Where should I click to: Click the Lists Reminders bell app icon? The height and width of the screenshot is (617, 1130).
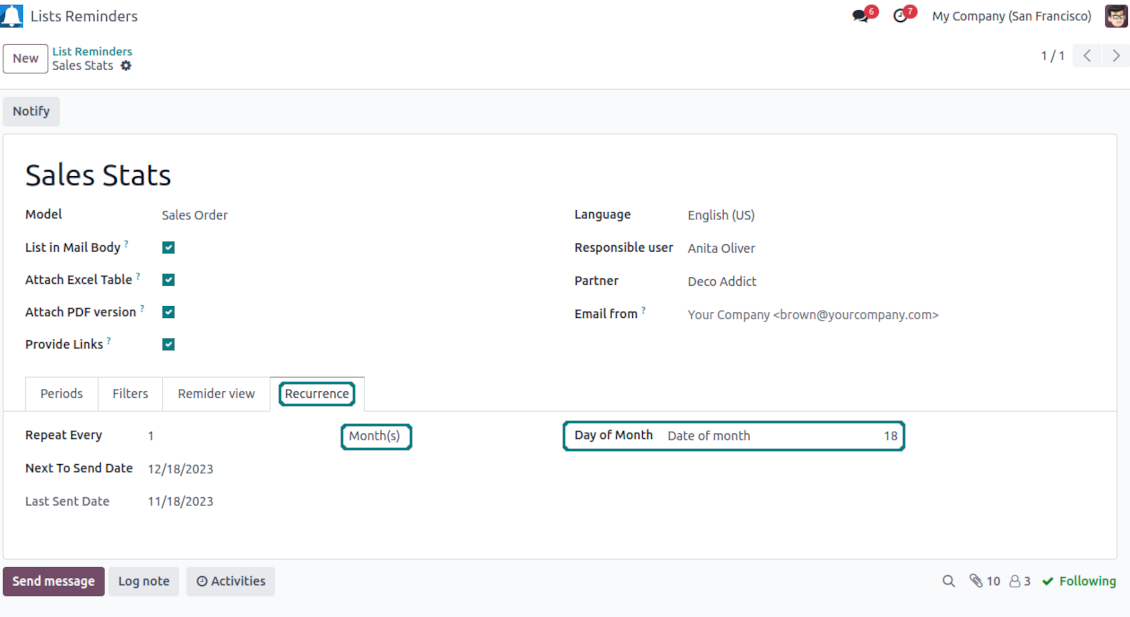point(12,16)
